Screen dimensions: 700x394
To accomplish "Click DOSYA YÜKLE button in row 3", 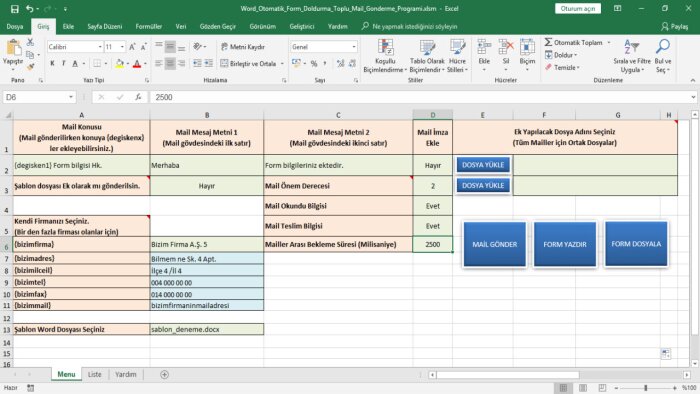I will (x=483, y=185).
